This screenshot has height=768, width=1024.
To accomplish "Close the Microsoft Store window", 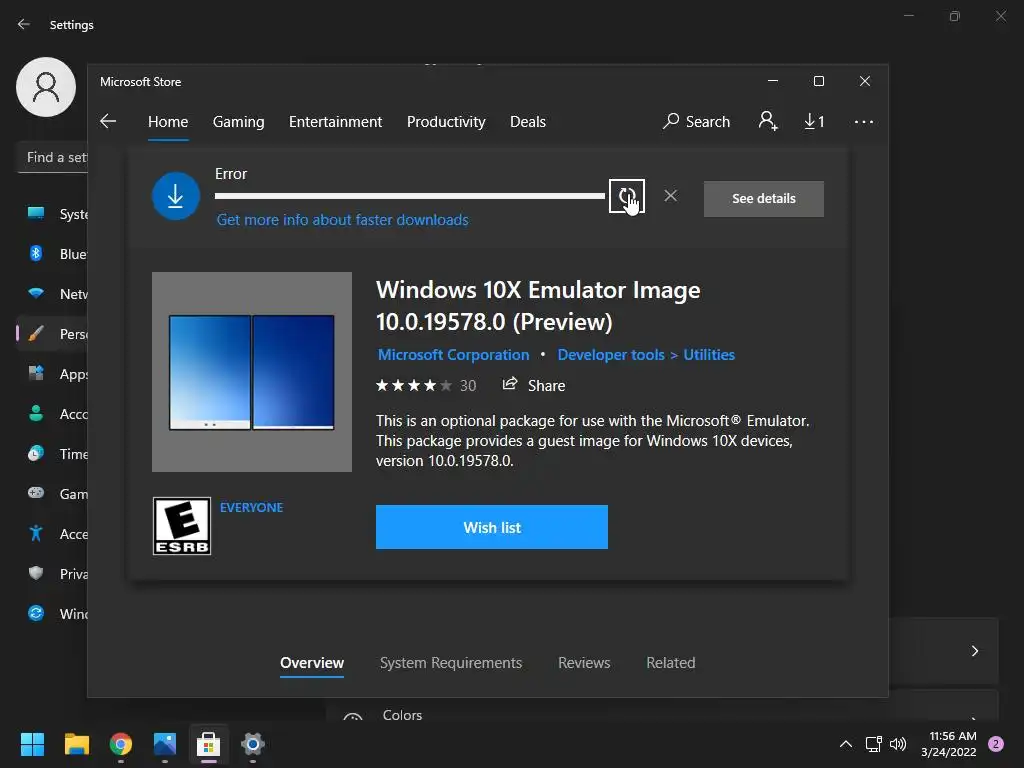I will (x=865, y=81).
